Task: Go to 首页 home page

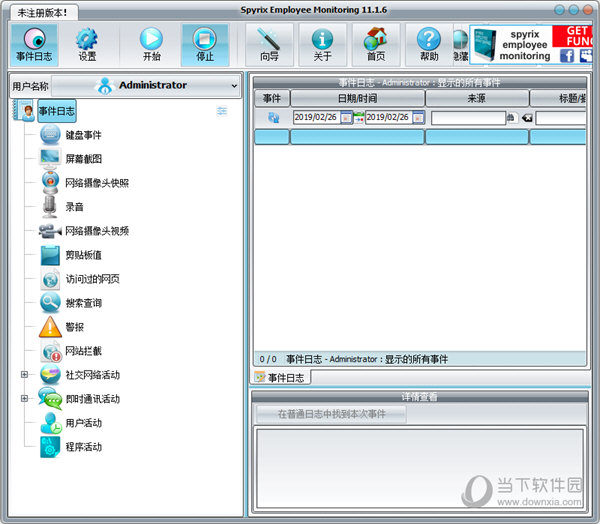Action: tap(376, 45)
